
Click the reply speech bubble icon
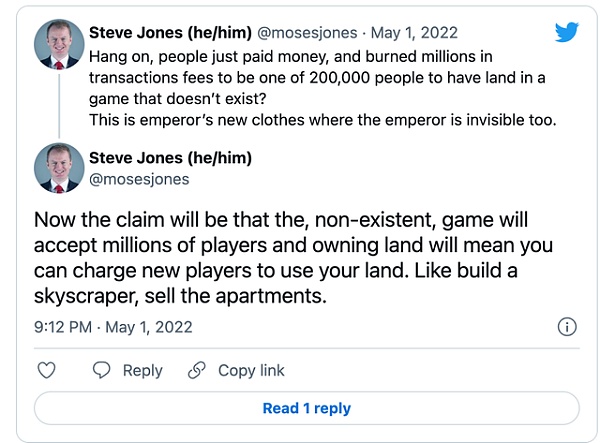click(101, 370)
